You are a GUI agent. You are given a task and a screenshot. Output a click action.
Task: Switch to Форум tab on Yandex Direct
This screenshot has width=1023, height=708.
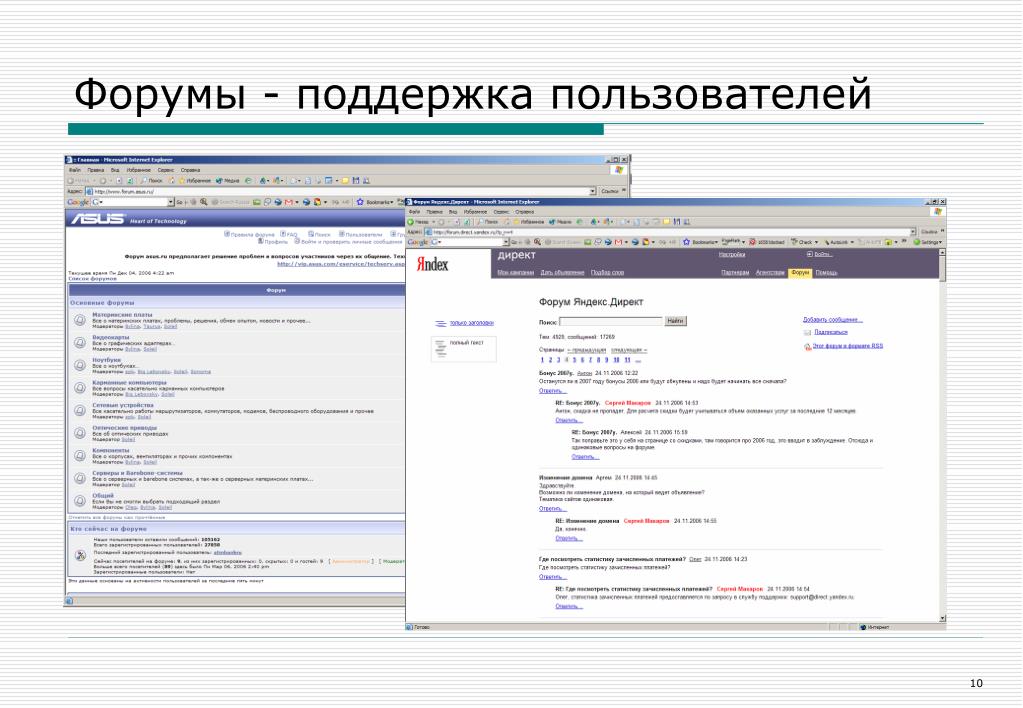[x=800, y=273]
